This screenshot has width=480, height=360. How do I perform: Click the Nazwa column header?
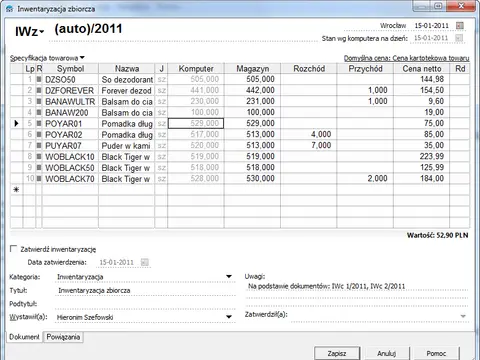[x=127, y=69]
